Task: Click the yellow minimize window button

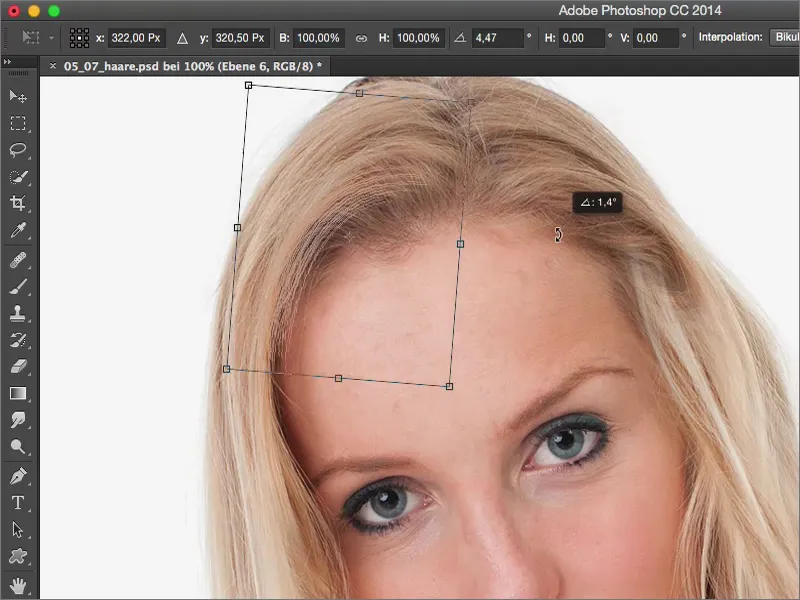Action: (x=34, y=11)
